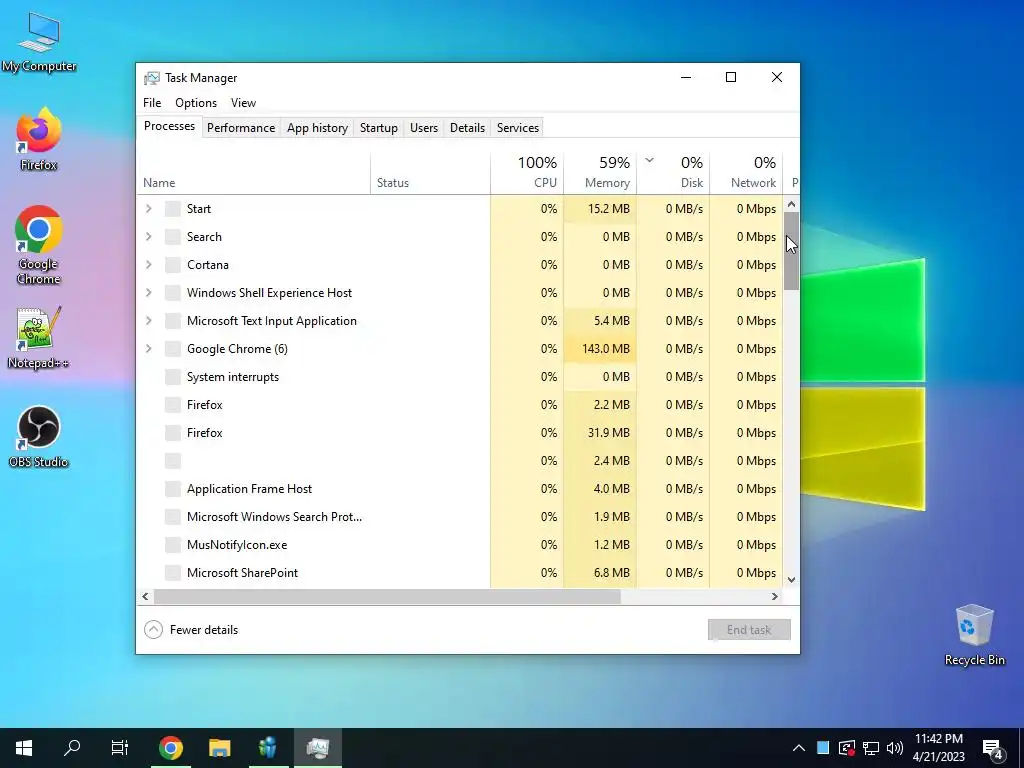Screen dimensions: 1024x768
Task: Open File Explorer from the taskbar
Action: [x=219, y=748]
